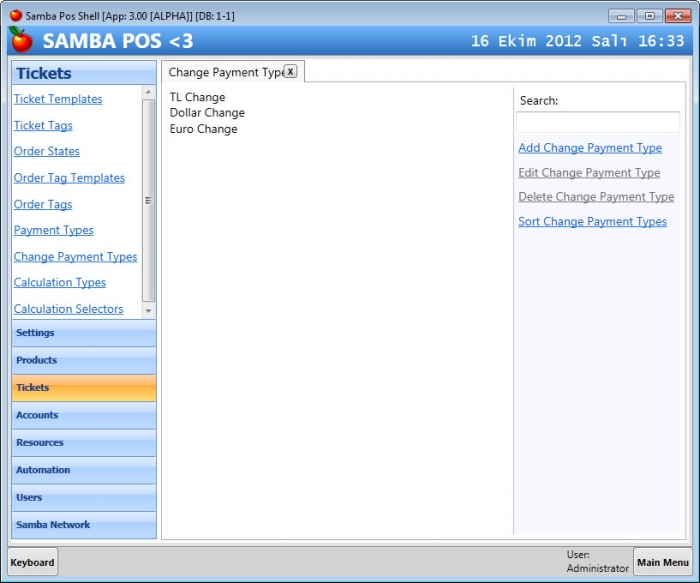Close the Change Payment Types tab
The height and width of the screenshot is (583, 700).
[290, 71]
